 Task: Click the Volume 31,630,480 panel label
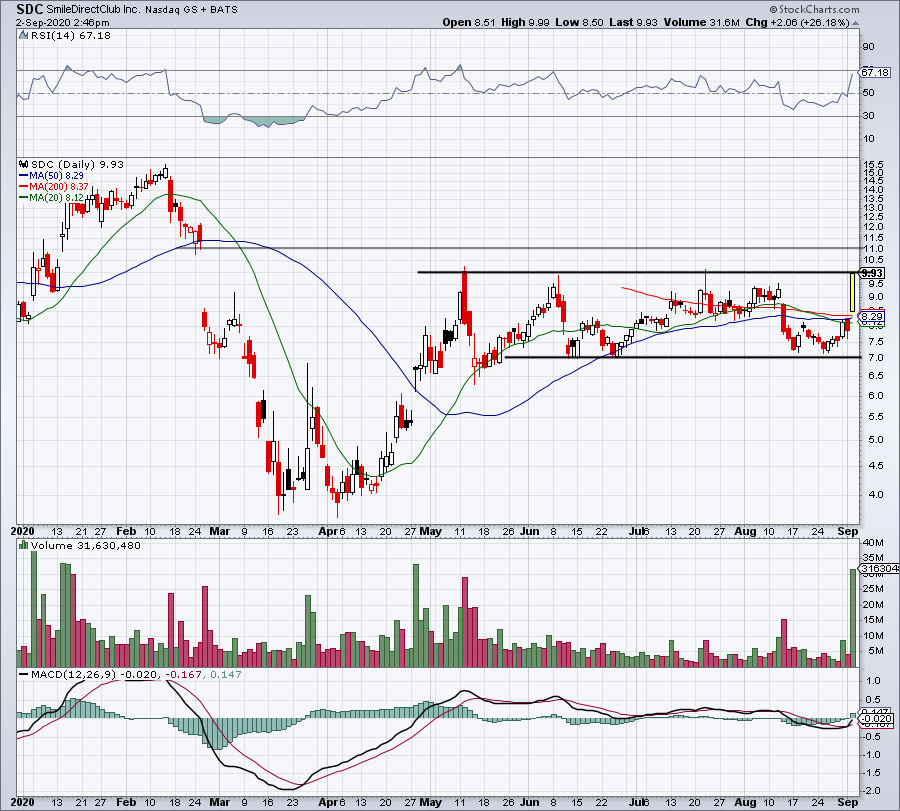86,545
